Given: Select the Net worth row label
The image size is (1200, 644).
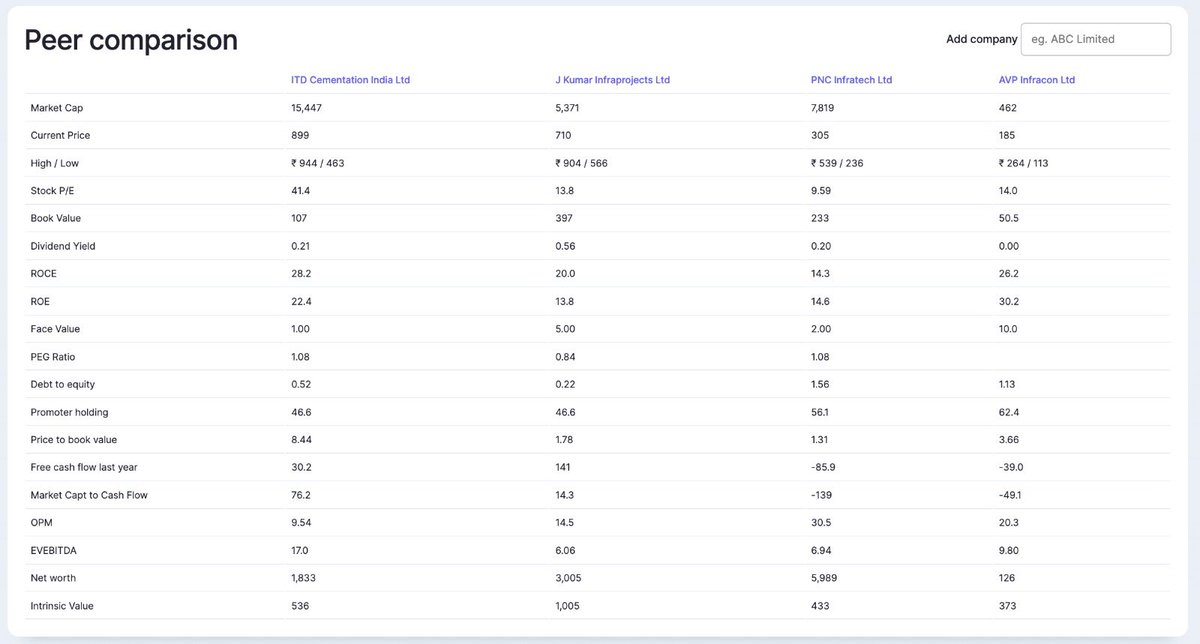Looking at the screenshot, I should click(53, 578).
